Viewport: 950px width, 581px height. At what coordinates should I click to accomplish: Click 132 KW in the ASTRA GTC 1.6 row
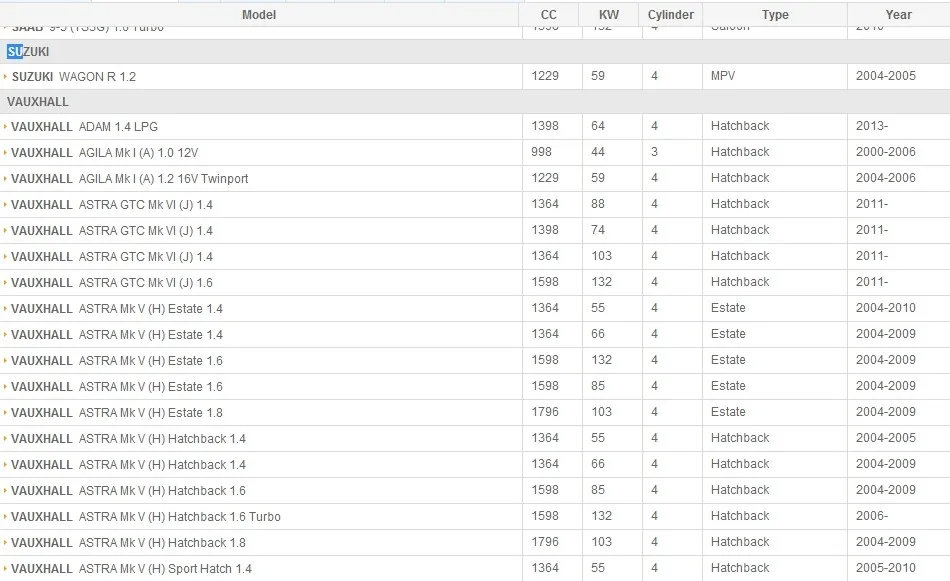(602, 282)
